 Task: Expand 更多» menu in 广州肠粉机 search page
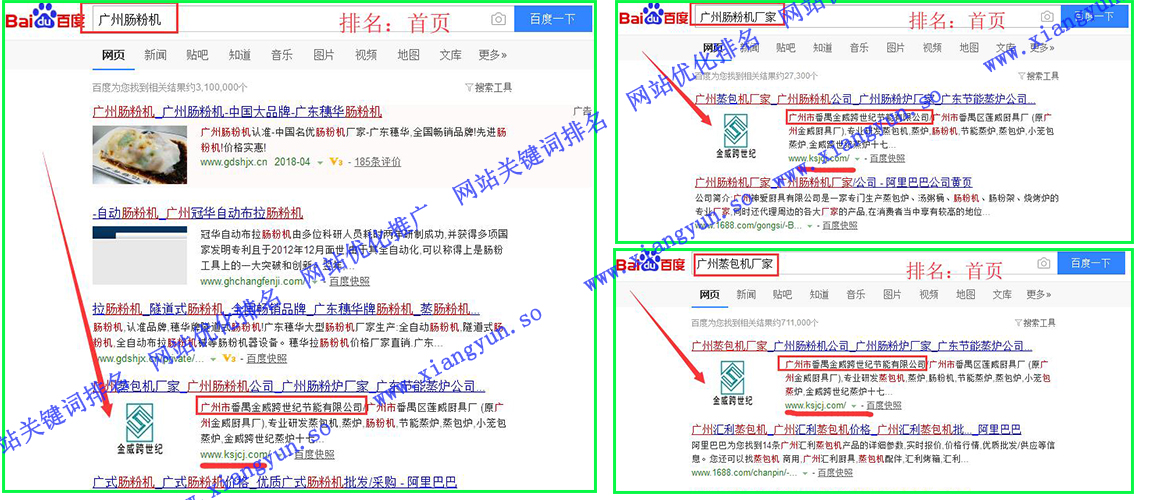pos(493,55)
